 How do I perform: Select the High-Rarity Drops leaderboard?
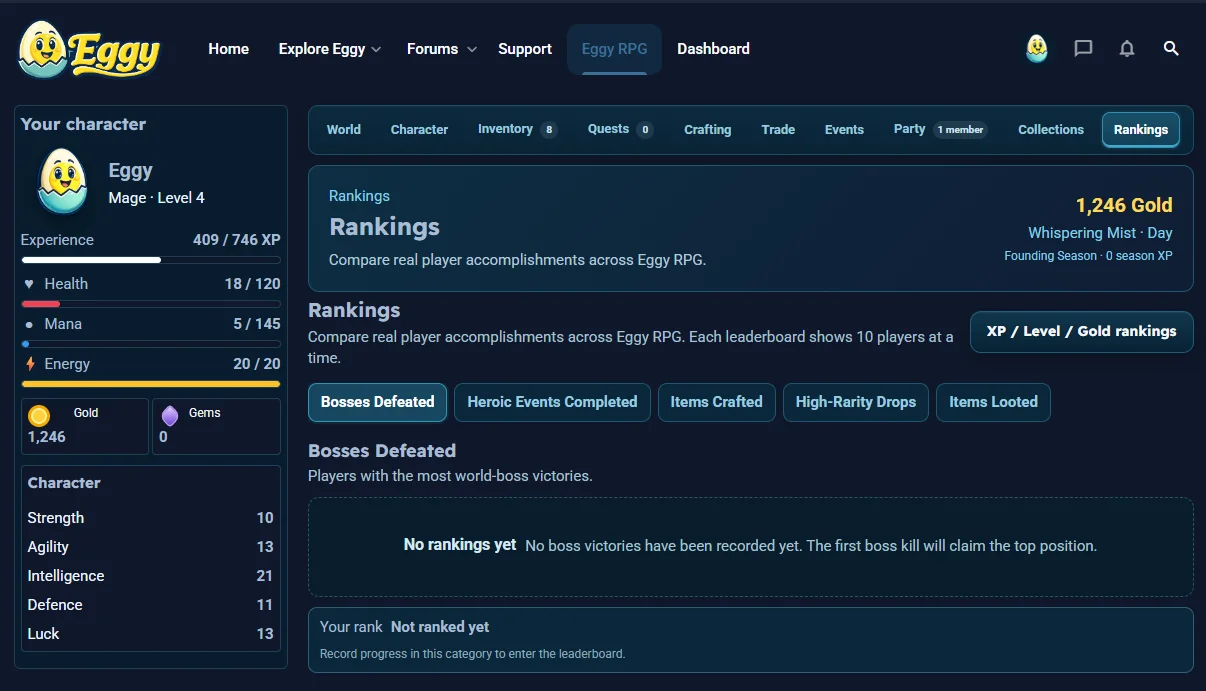(x=856, y=402)
